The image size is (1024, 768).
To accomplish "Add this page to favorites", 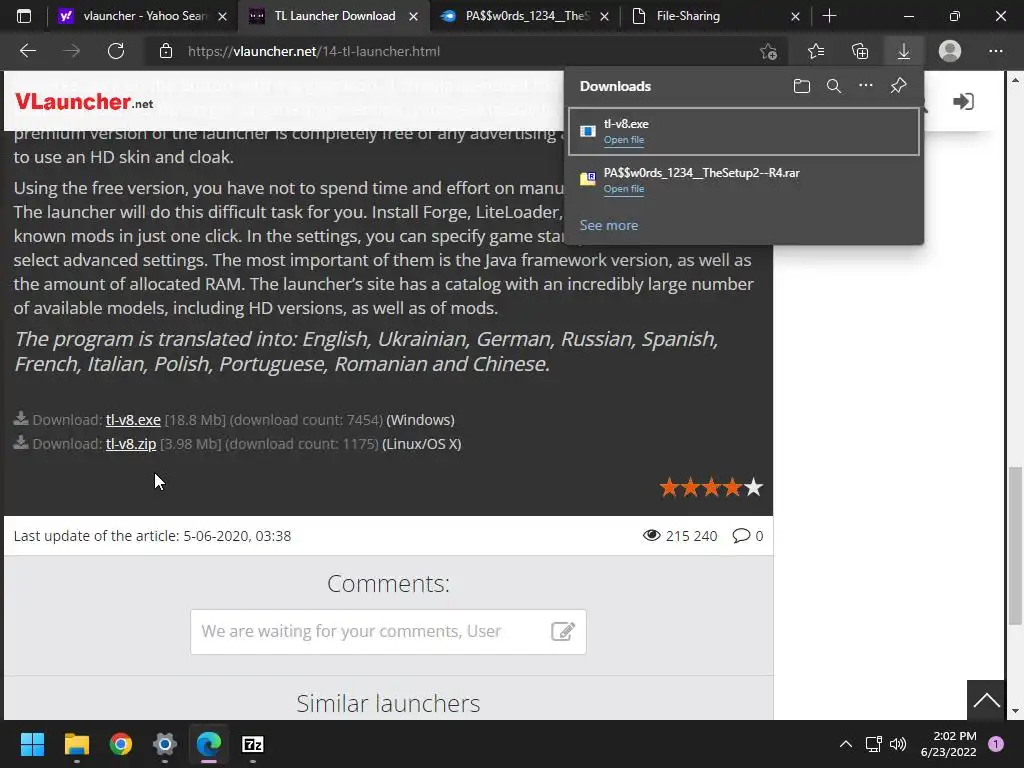I will 769,51.
